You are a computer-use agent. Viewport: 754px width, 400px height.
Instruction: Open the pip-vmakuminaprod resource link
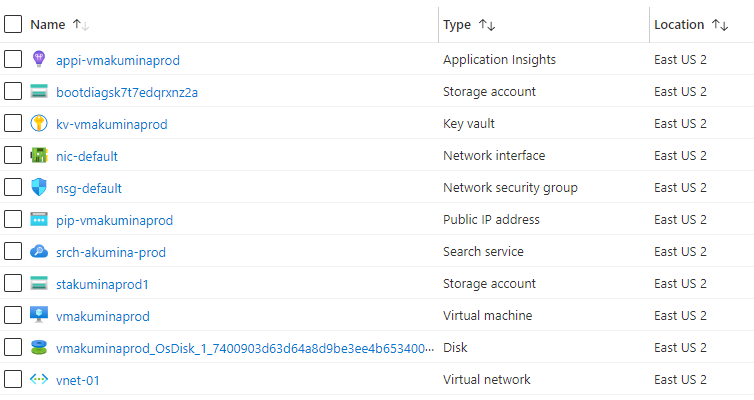(115, 220)
